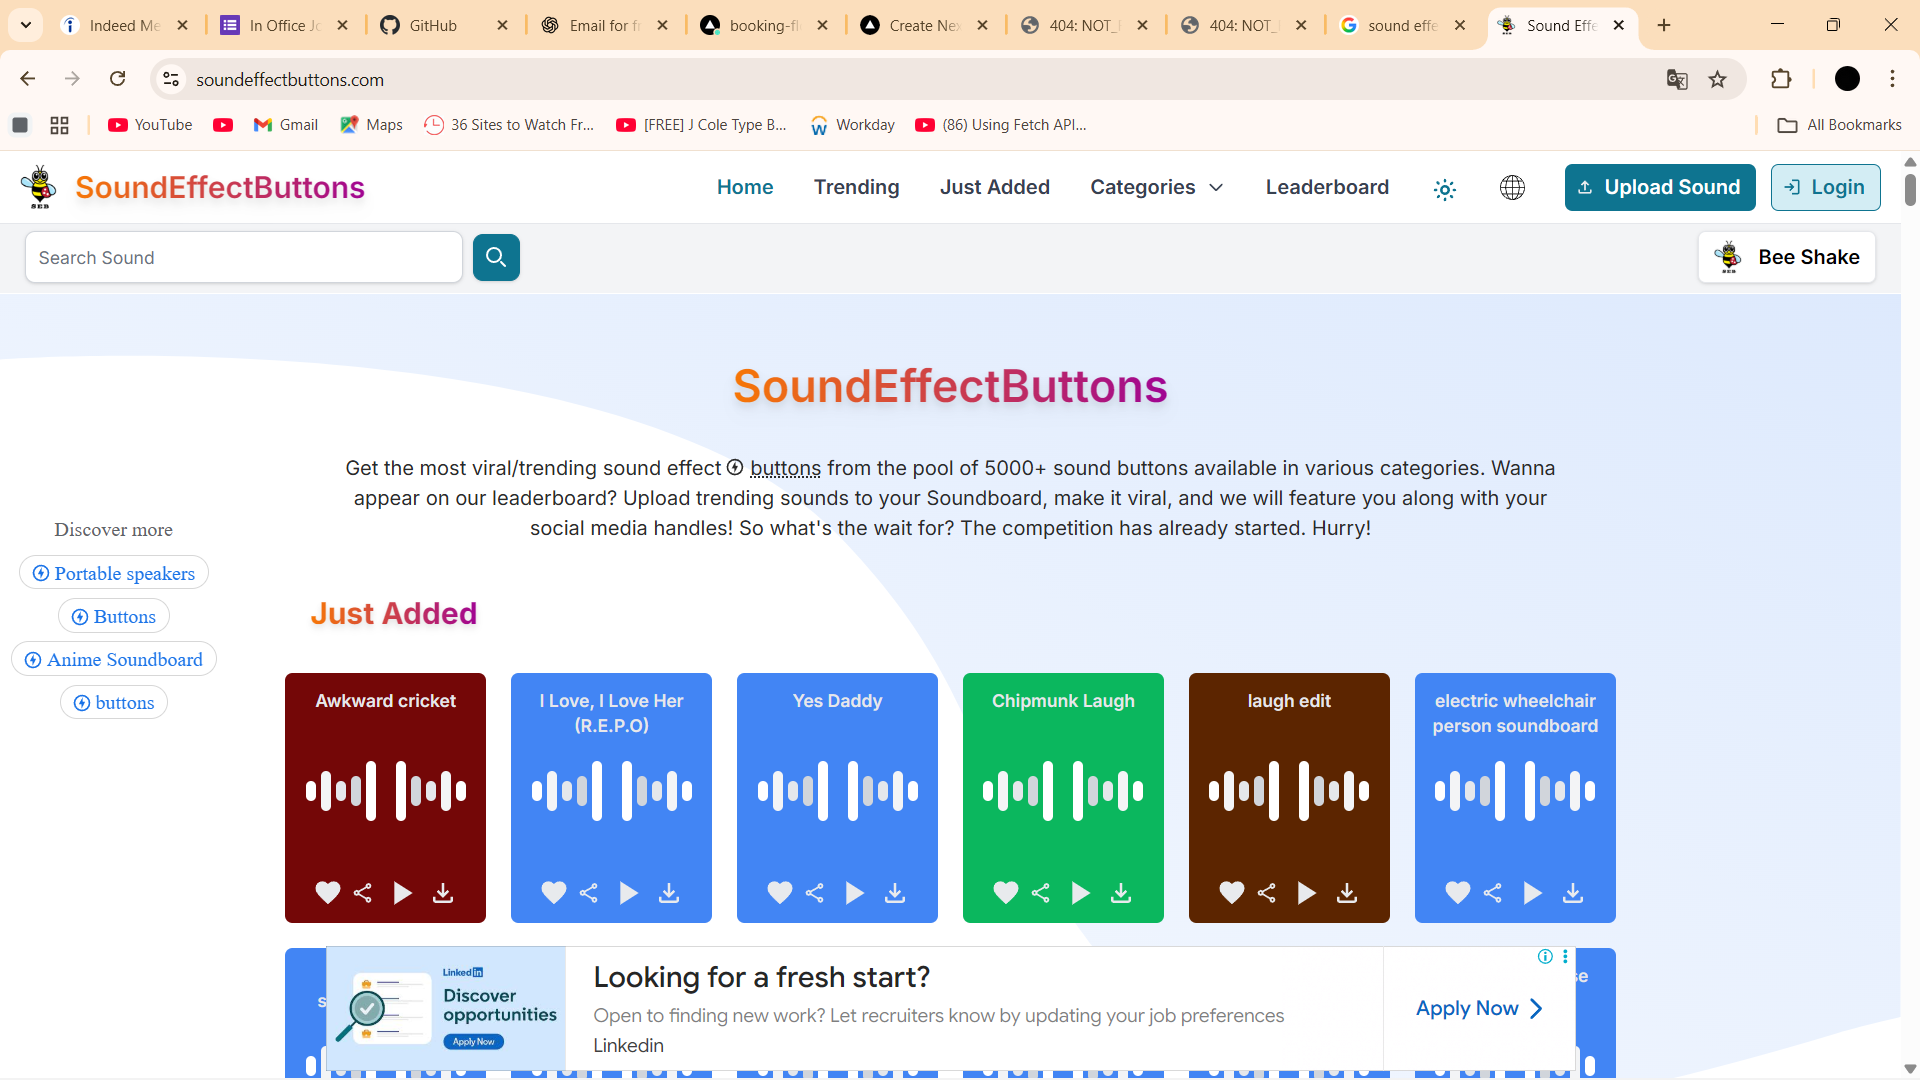
Task: Open the Anime Soundboard suggestion
Action: (114, 659)
